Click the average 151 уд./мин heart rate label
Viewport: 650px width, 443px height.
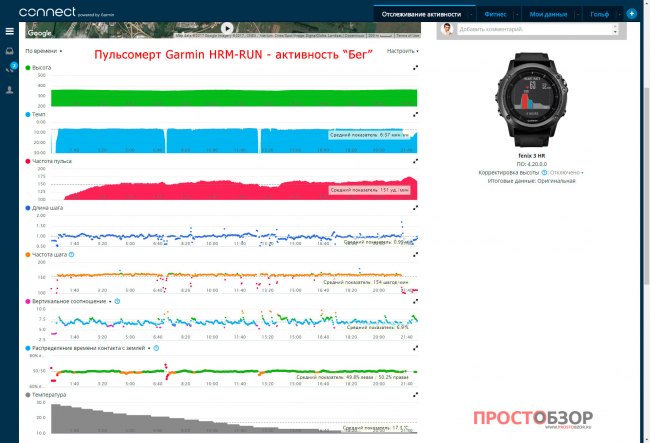pos(369,190)
